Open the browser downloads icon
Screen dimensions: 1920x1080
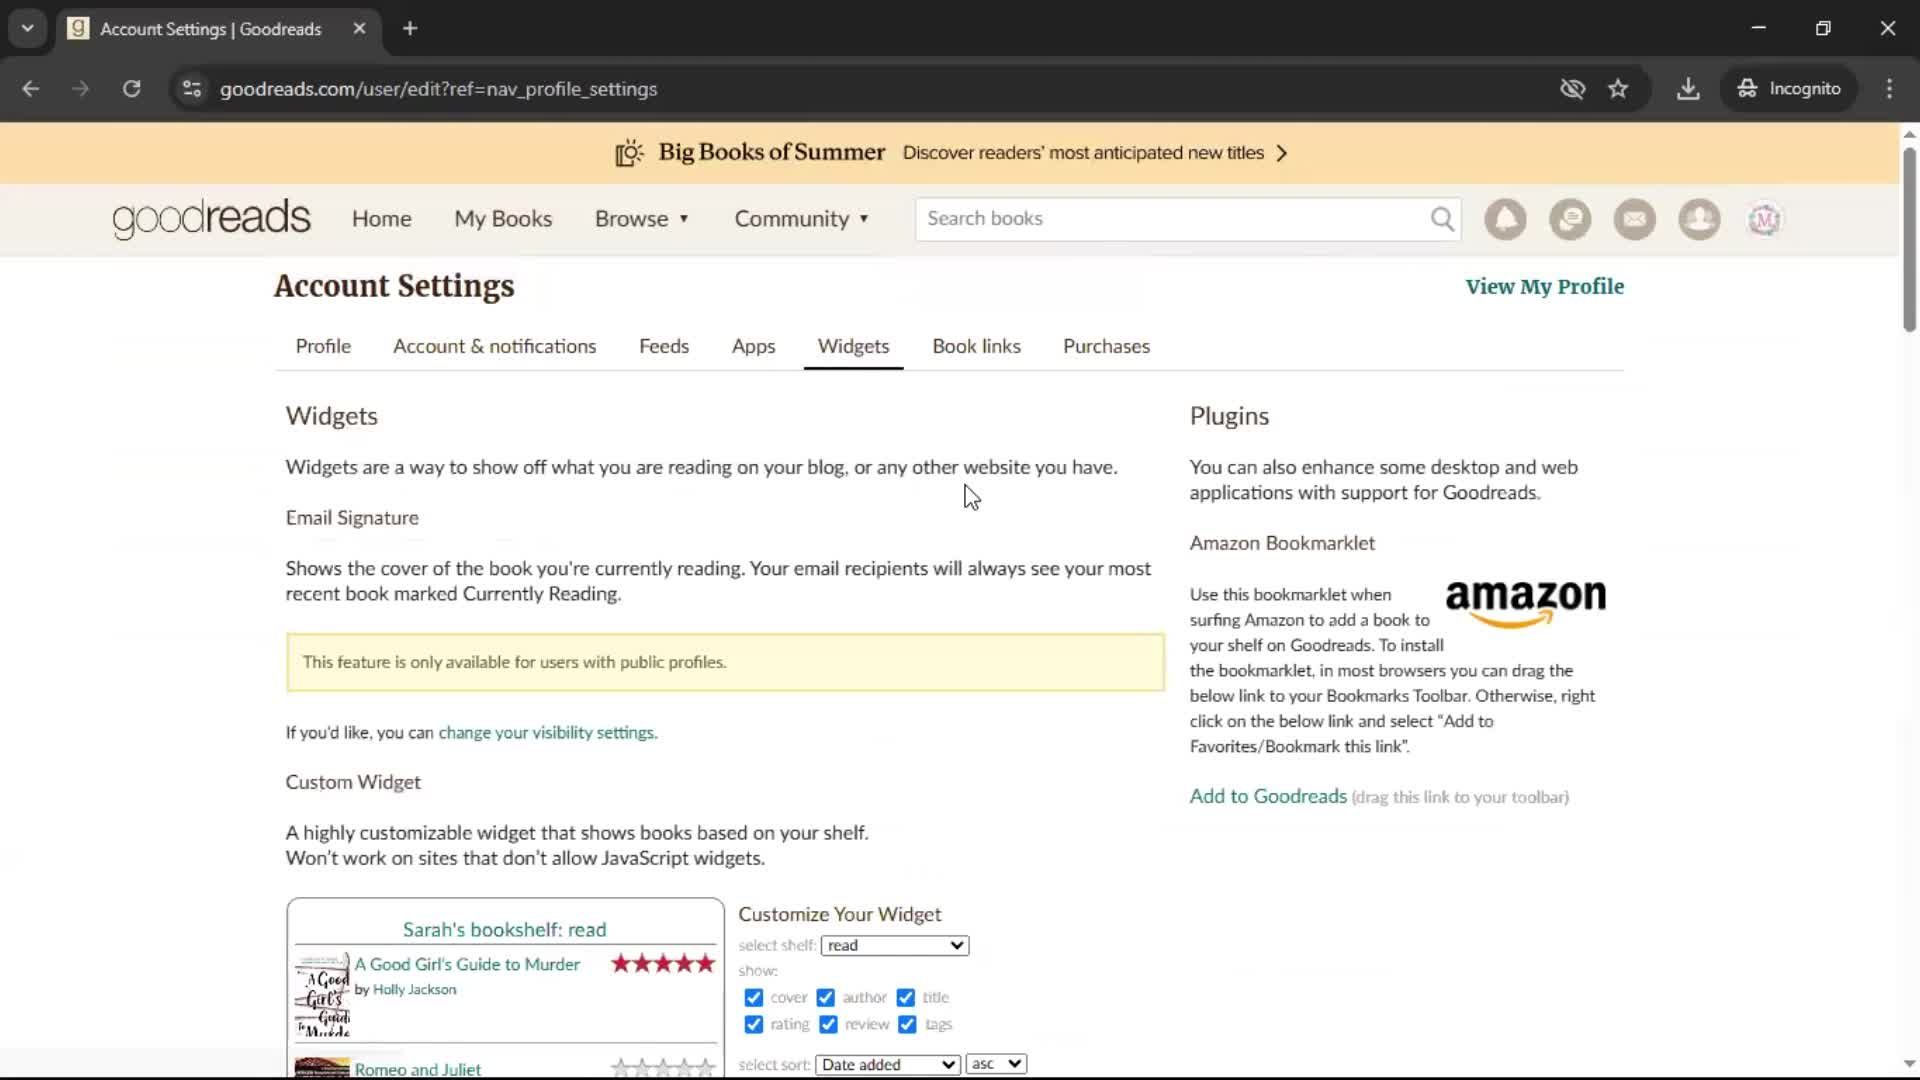[1688, 89]
